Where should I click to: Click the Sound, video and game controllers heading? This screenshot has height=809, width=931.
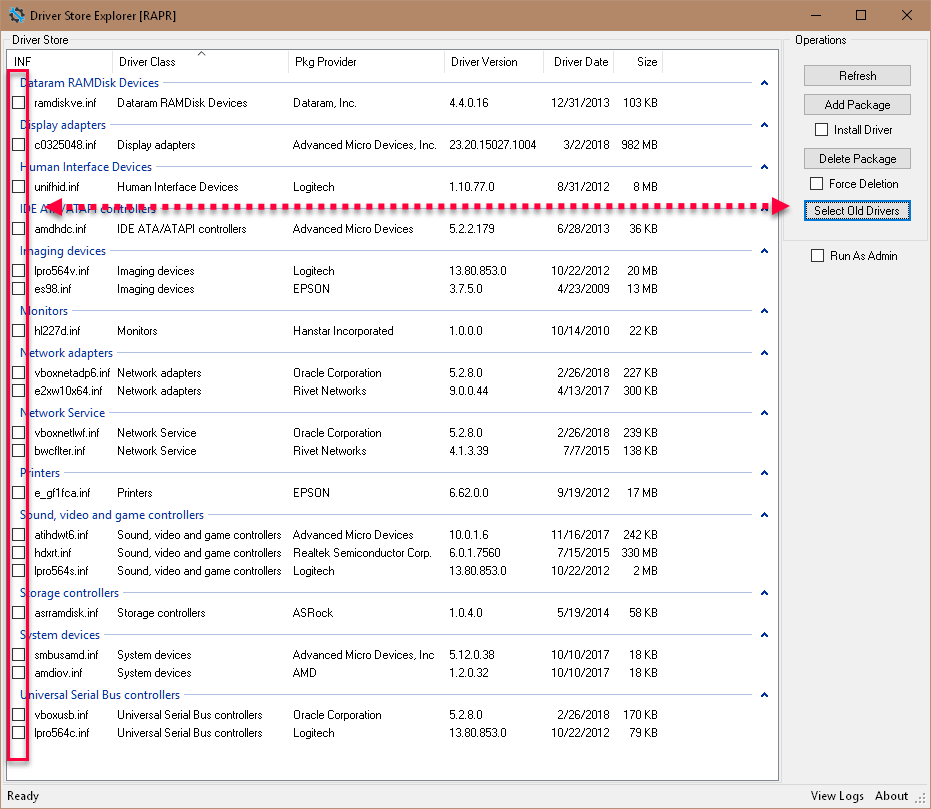[112, 515]
